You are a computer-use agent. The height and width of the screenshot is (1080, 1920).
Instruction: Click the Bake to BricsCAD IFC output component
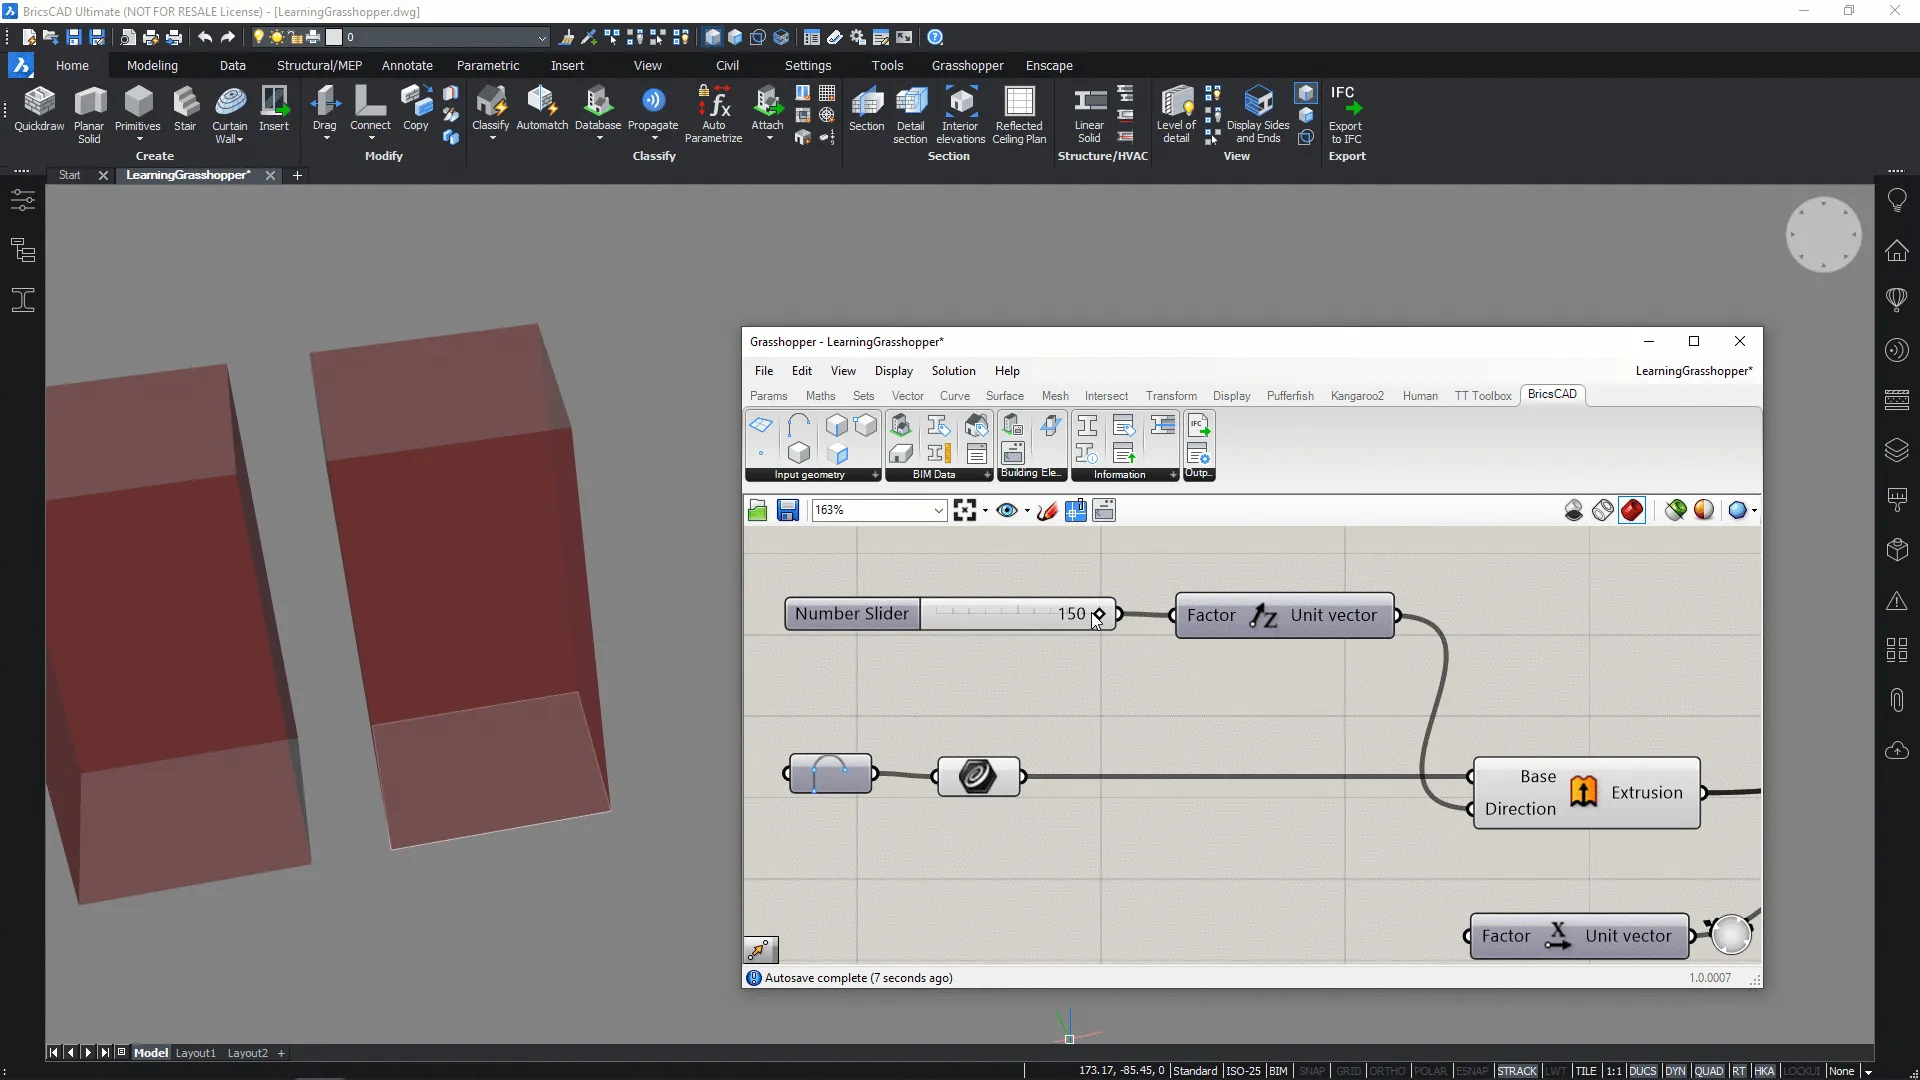click(x=1198, y=427)
